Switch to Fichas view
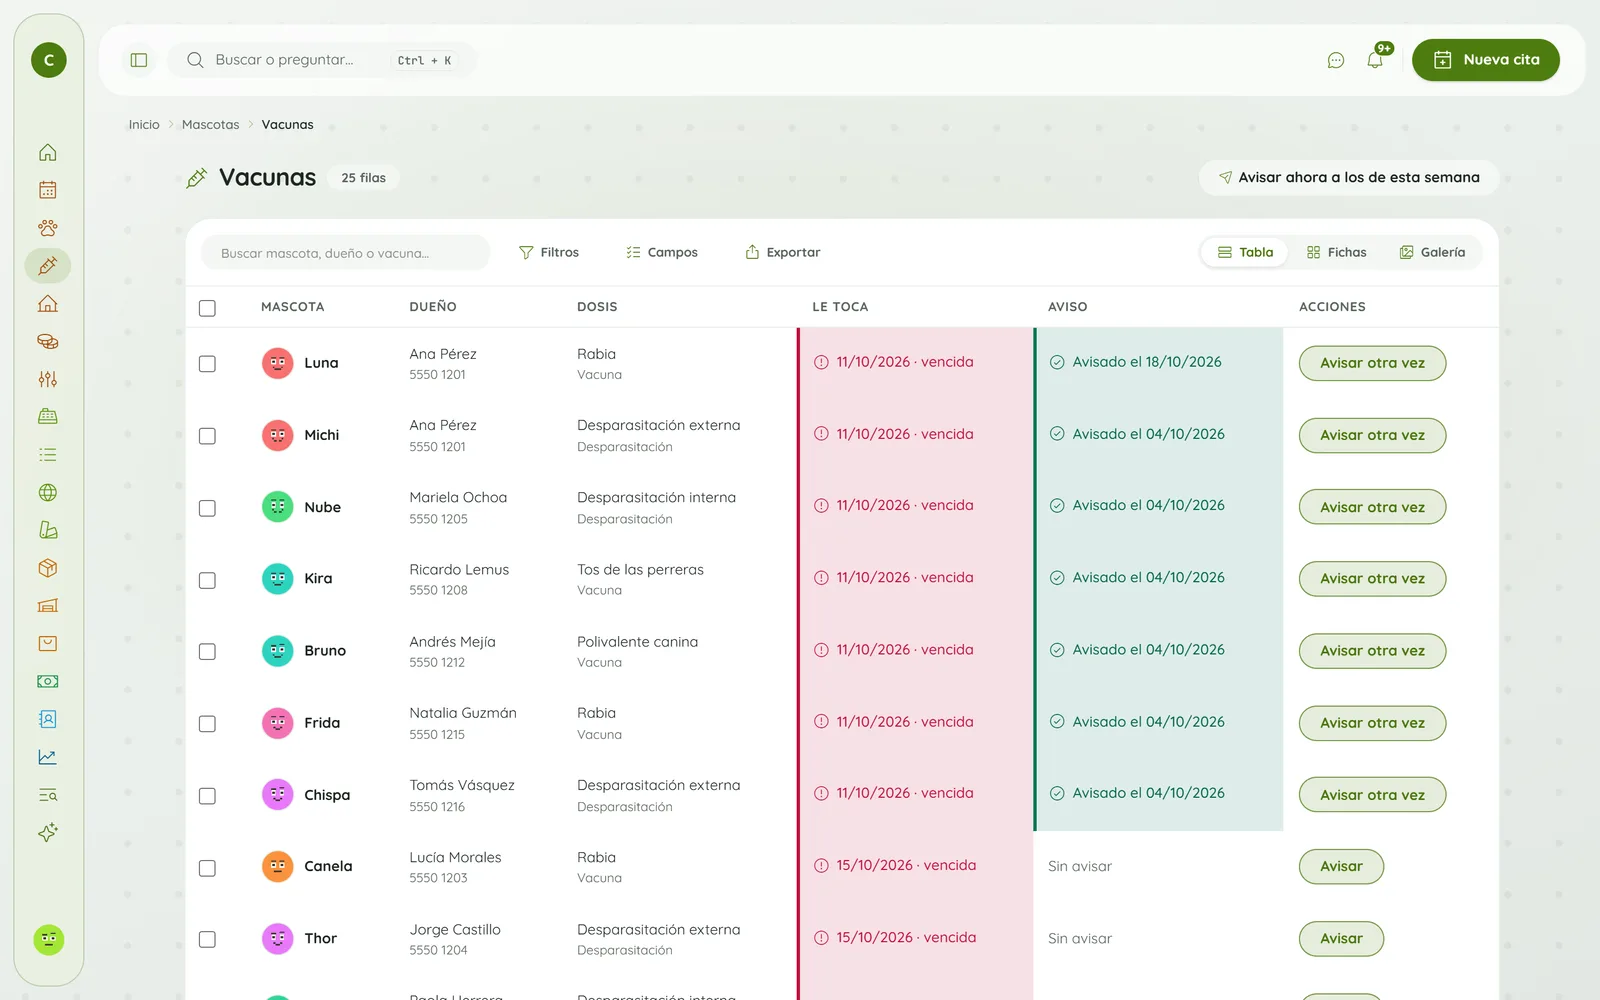Image resolution: width=1600 pixels, height=1000 pixels. pyautogui.click(x=1337, y=252)
